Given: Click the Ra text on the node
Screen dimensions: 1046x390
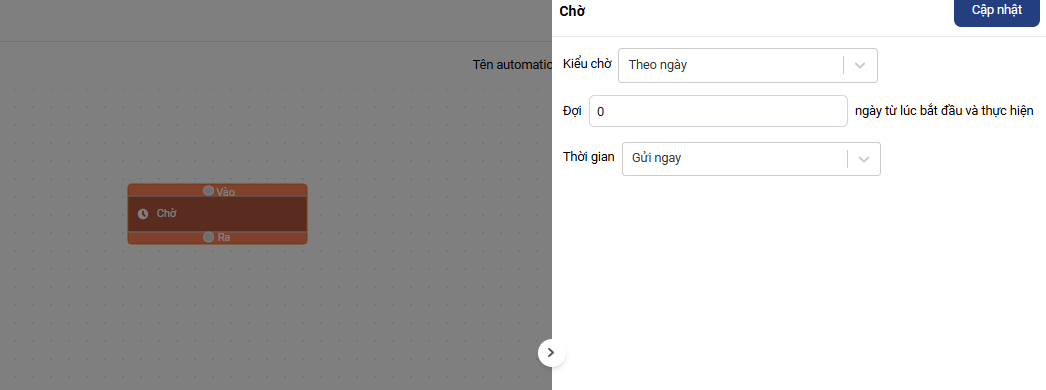Looking at the screenshot, I should pos(224,237).
